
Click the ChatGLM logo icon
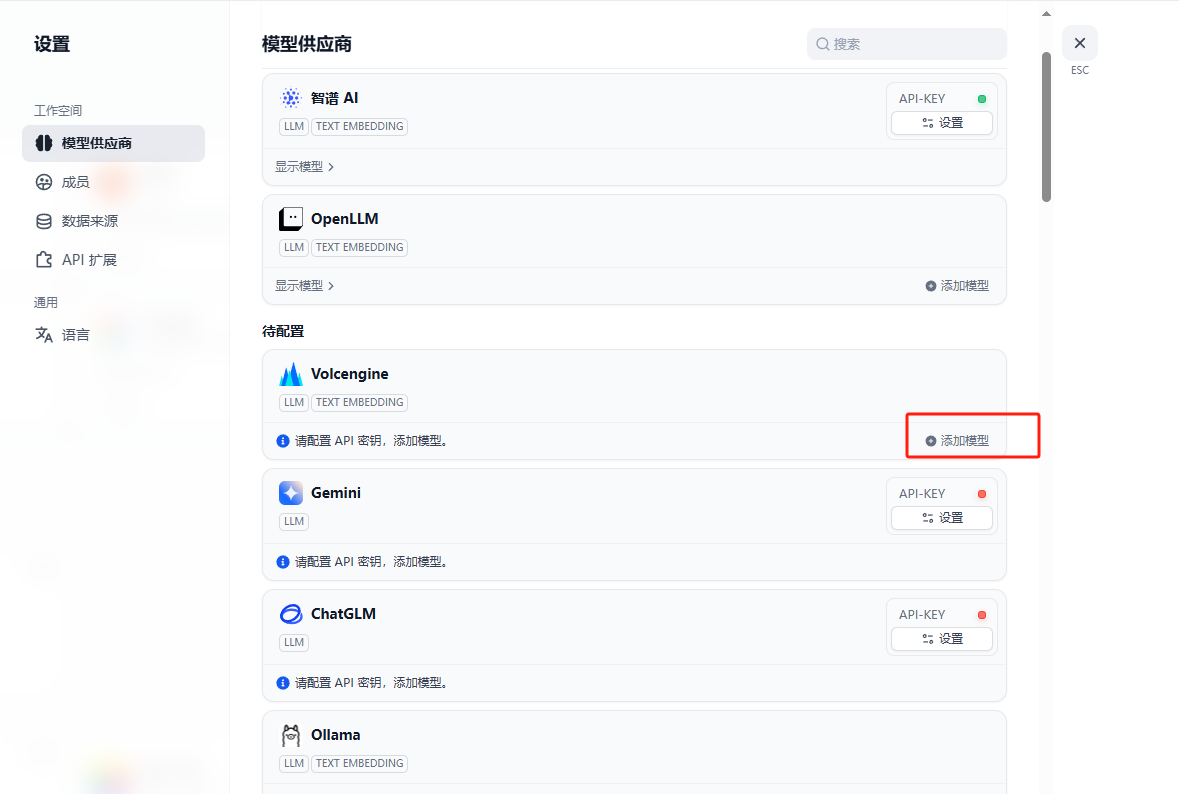pos(291,614)
